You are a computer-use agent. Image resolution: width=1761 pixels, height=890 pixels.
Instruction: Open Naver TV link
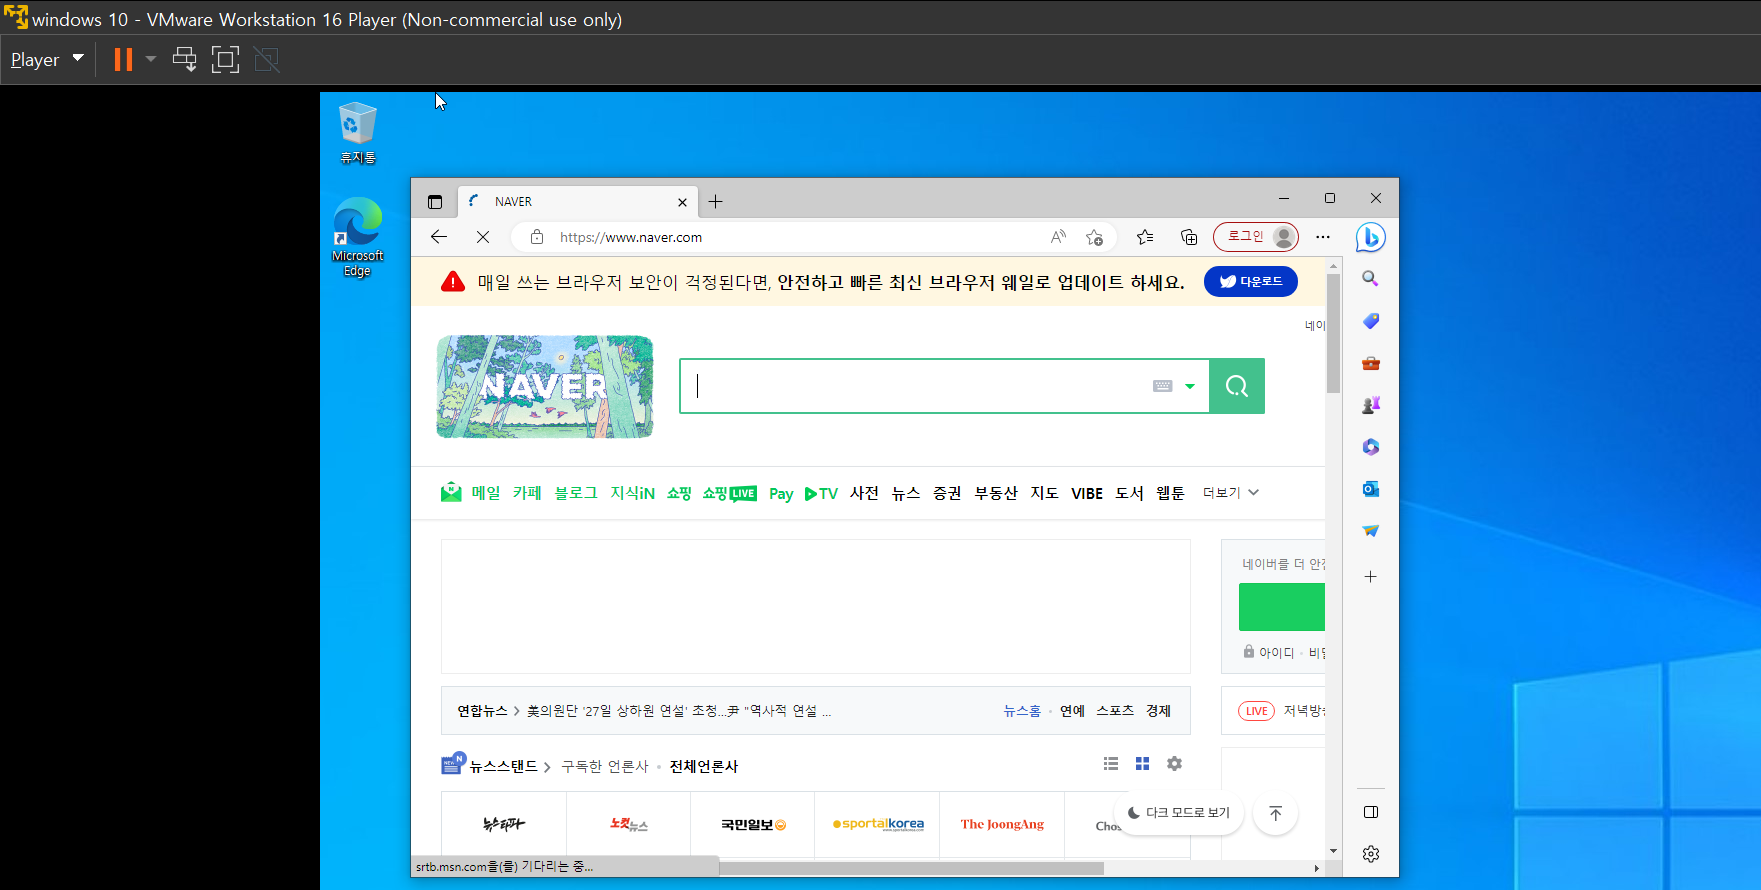pyautogui.click(x=821, y=494)
